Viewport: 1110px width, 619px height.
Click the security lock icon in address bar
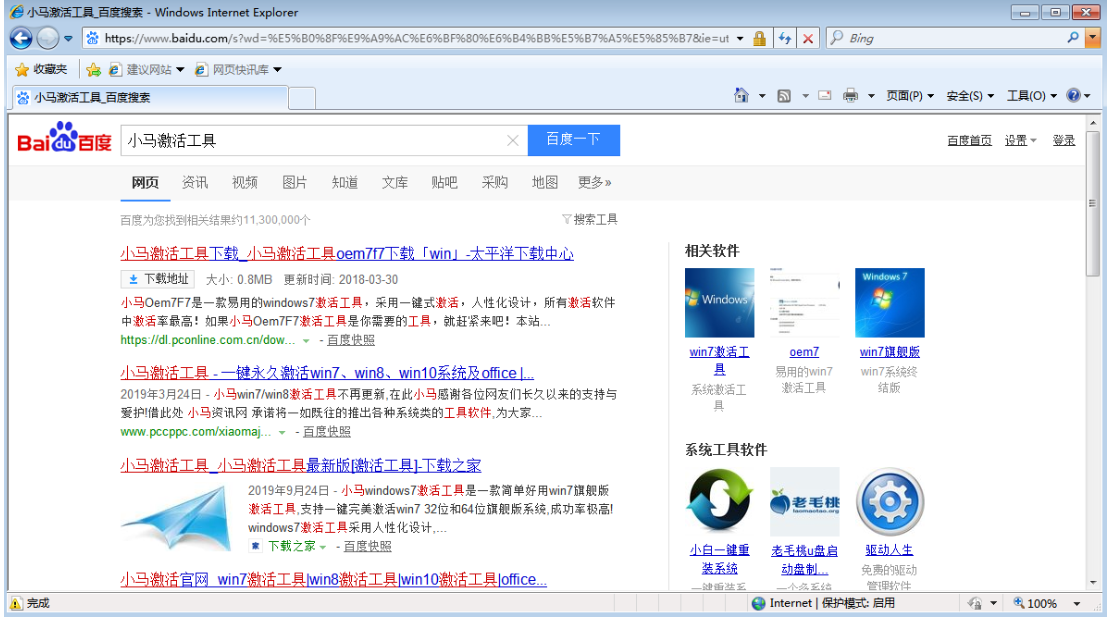point(760,39)
